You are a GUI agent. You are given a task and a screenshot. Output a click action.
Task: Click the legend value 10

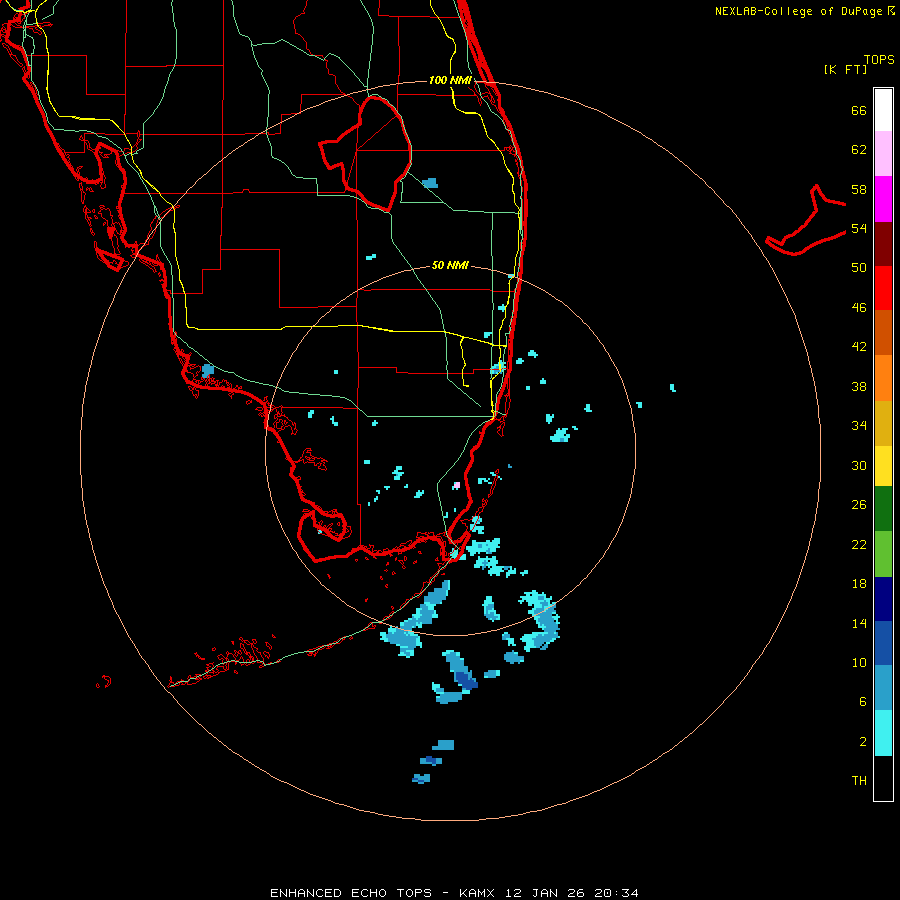[x=859, y=662]
